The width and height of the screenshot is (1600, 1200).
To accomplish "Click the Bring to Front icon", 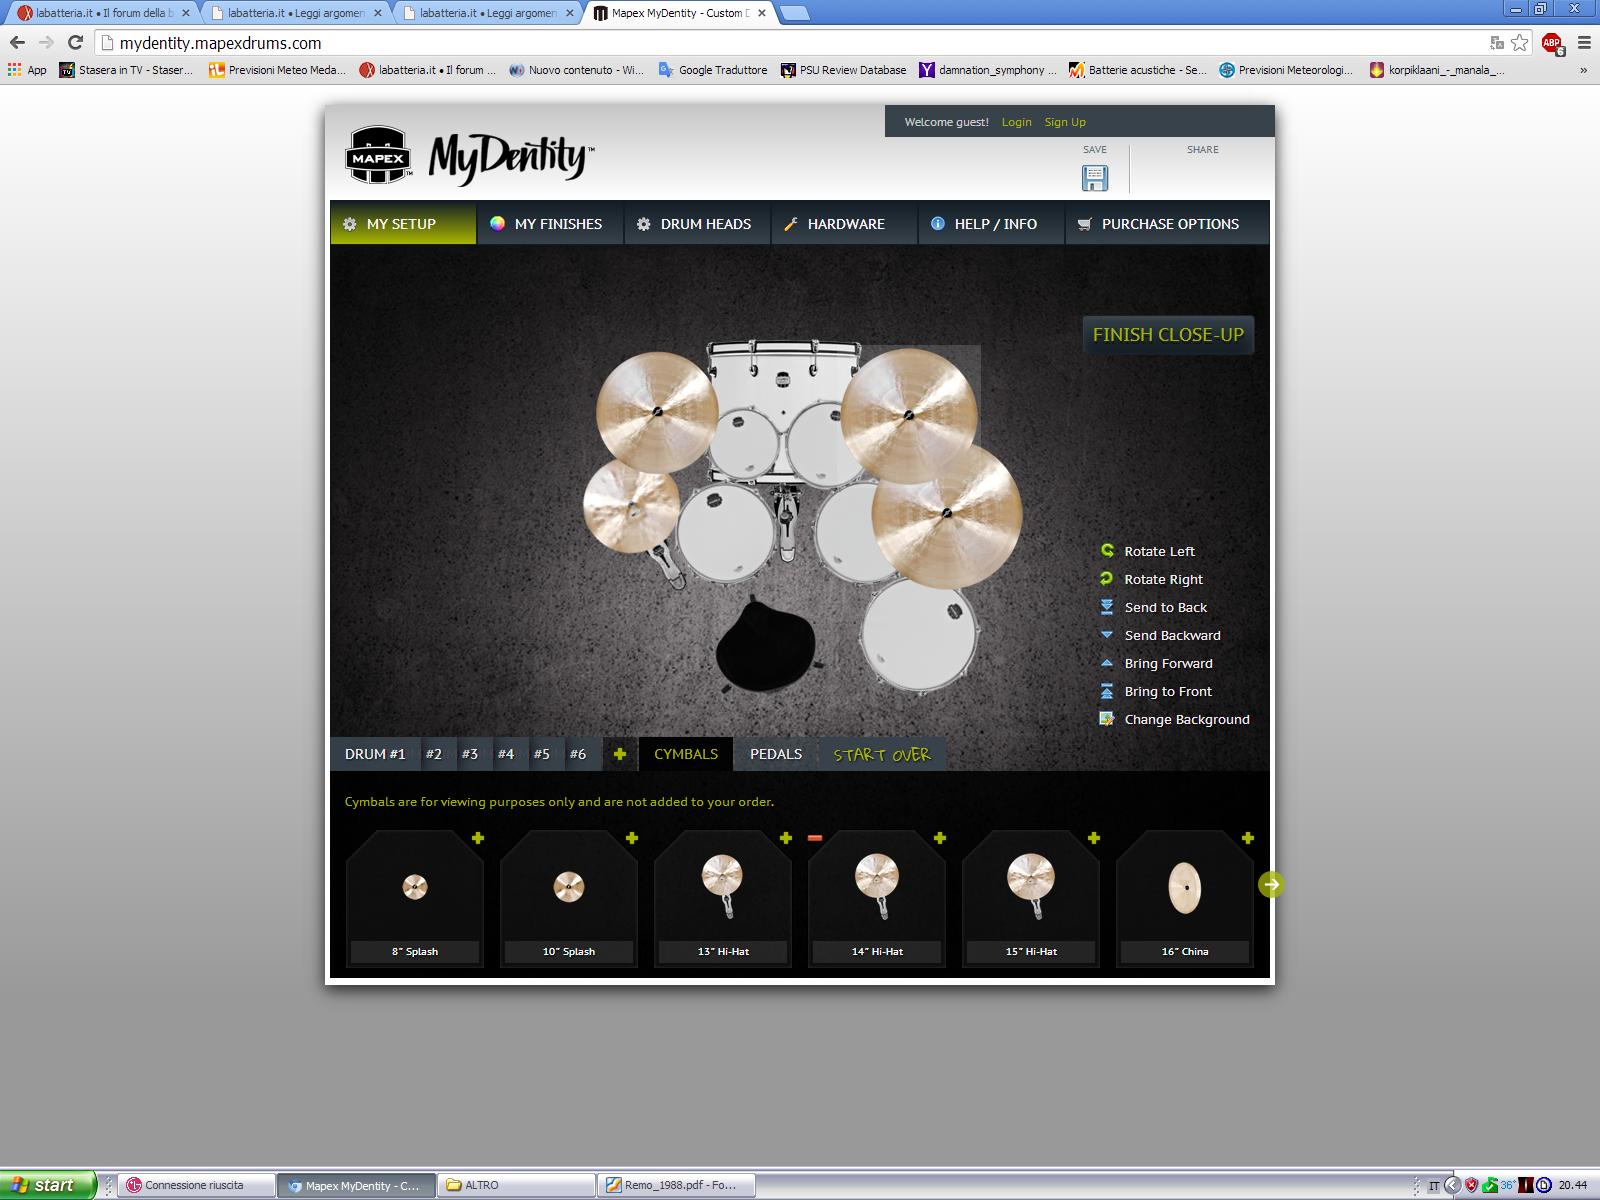I will [x=1107, y=691].
